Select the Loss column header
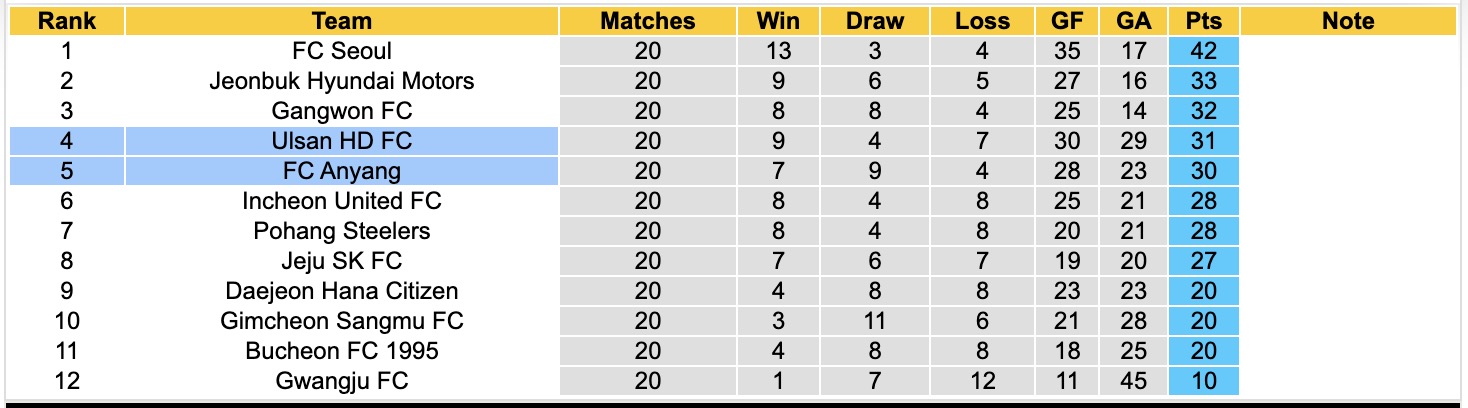 982,21
